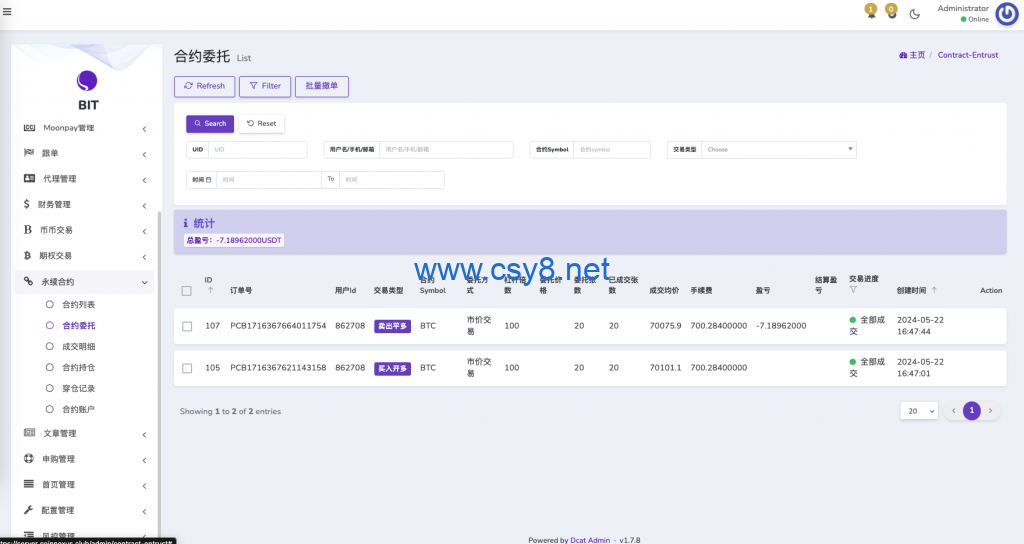Viewport: 1024px width, 544px height.
Task: Click the Refresh button
Action: (204, 86)
